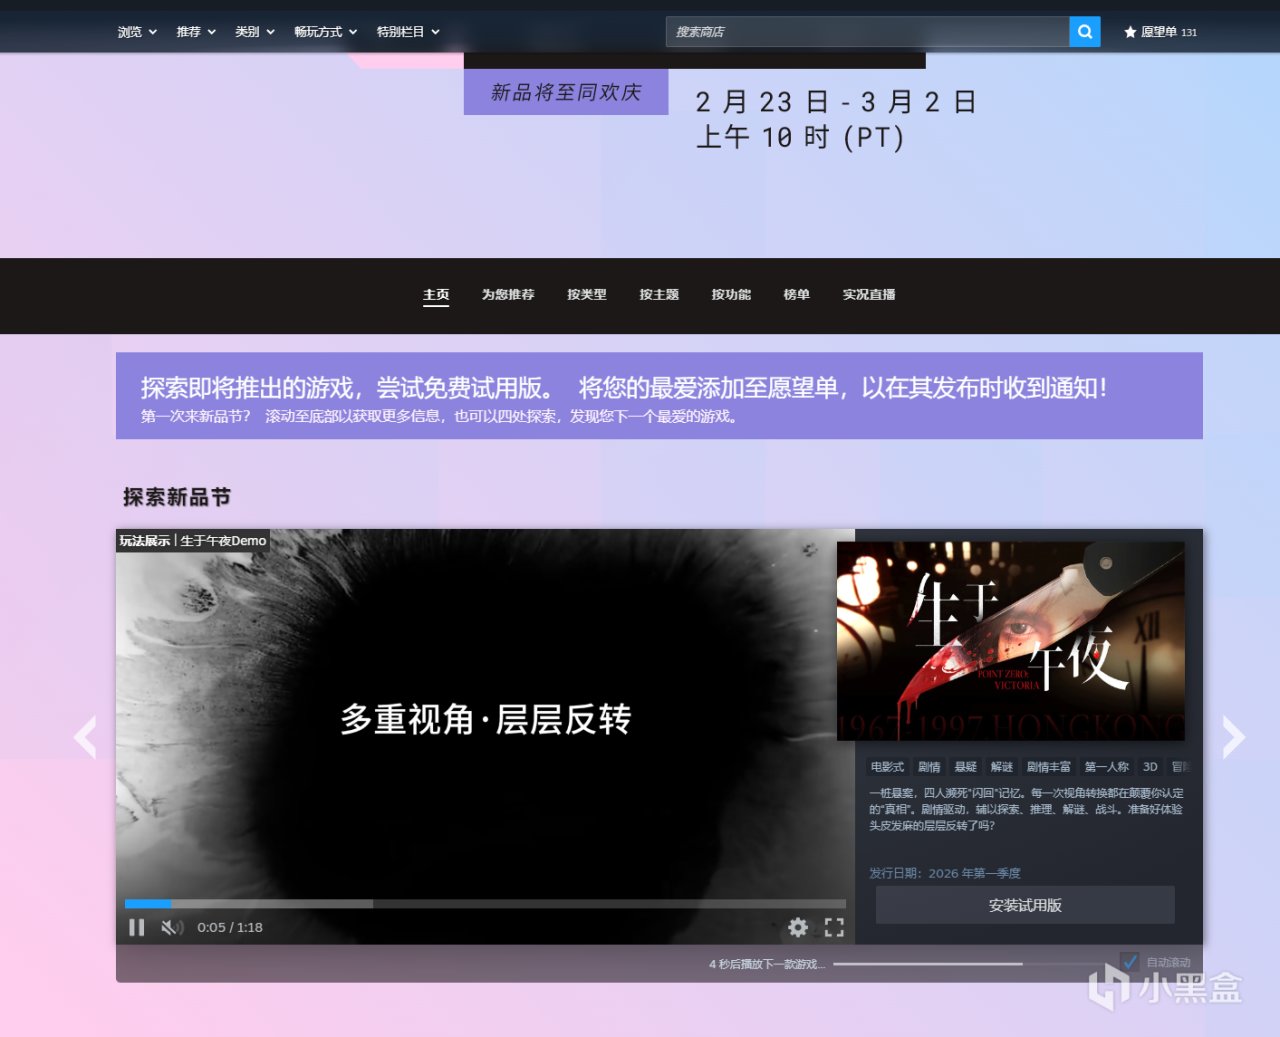Switch to the 为您推荐 tab
This screenshot has width=1280, height=1037.
pos(508,295)
